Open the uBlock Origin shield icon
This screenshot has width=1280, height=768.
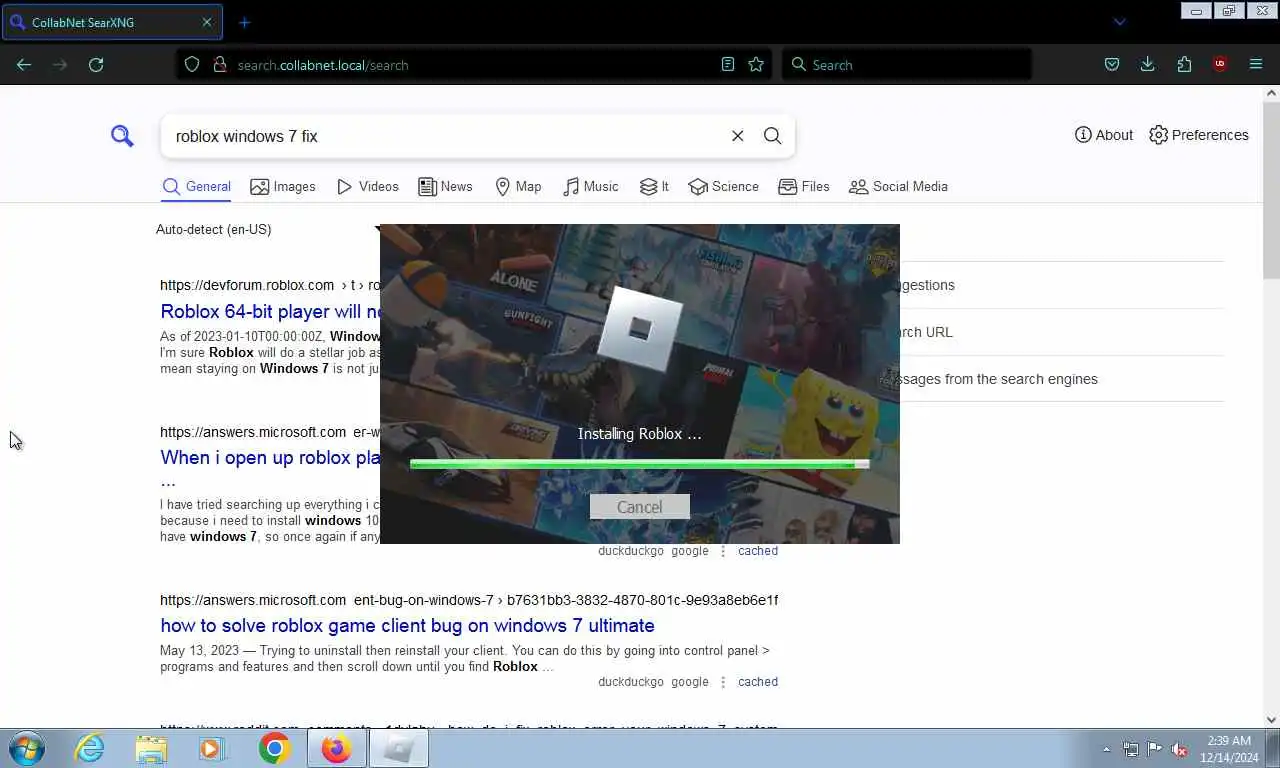1220,64
